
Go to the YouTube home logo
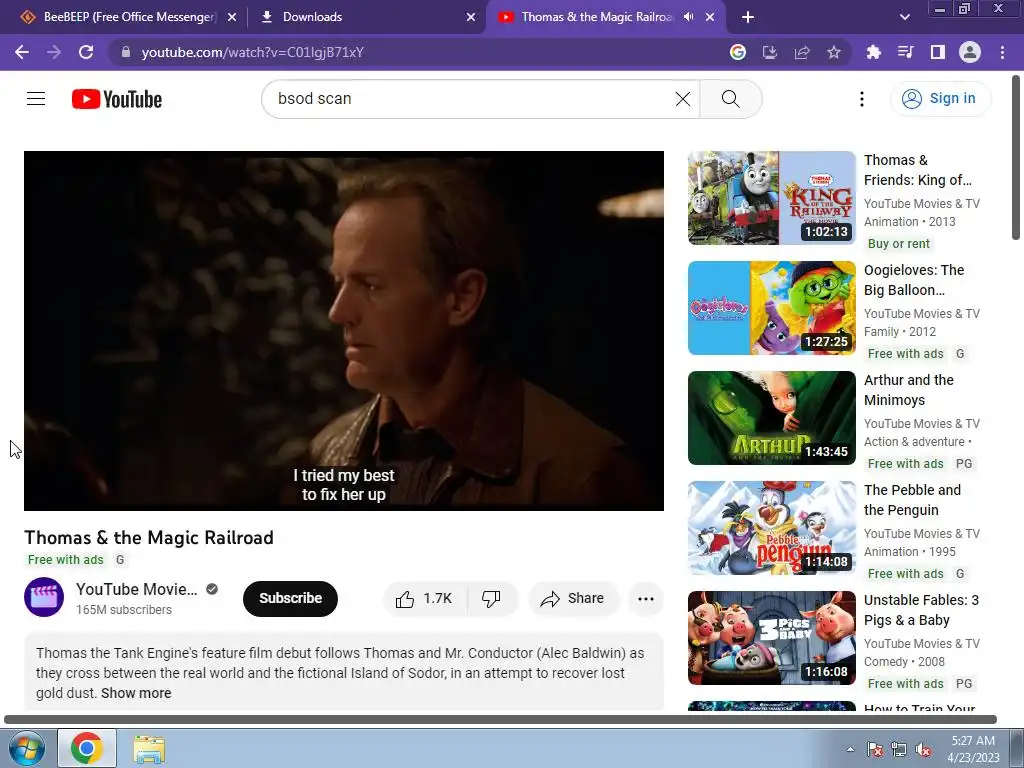click(117, 99)
